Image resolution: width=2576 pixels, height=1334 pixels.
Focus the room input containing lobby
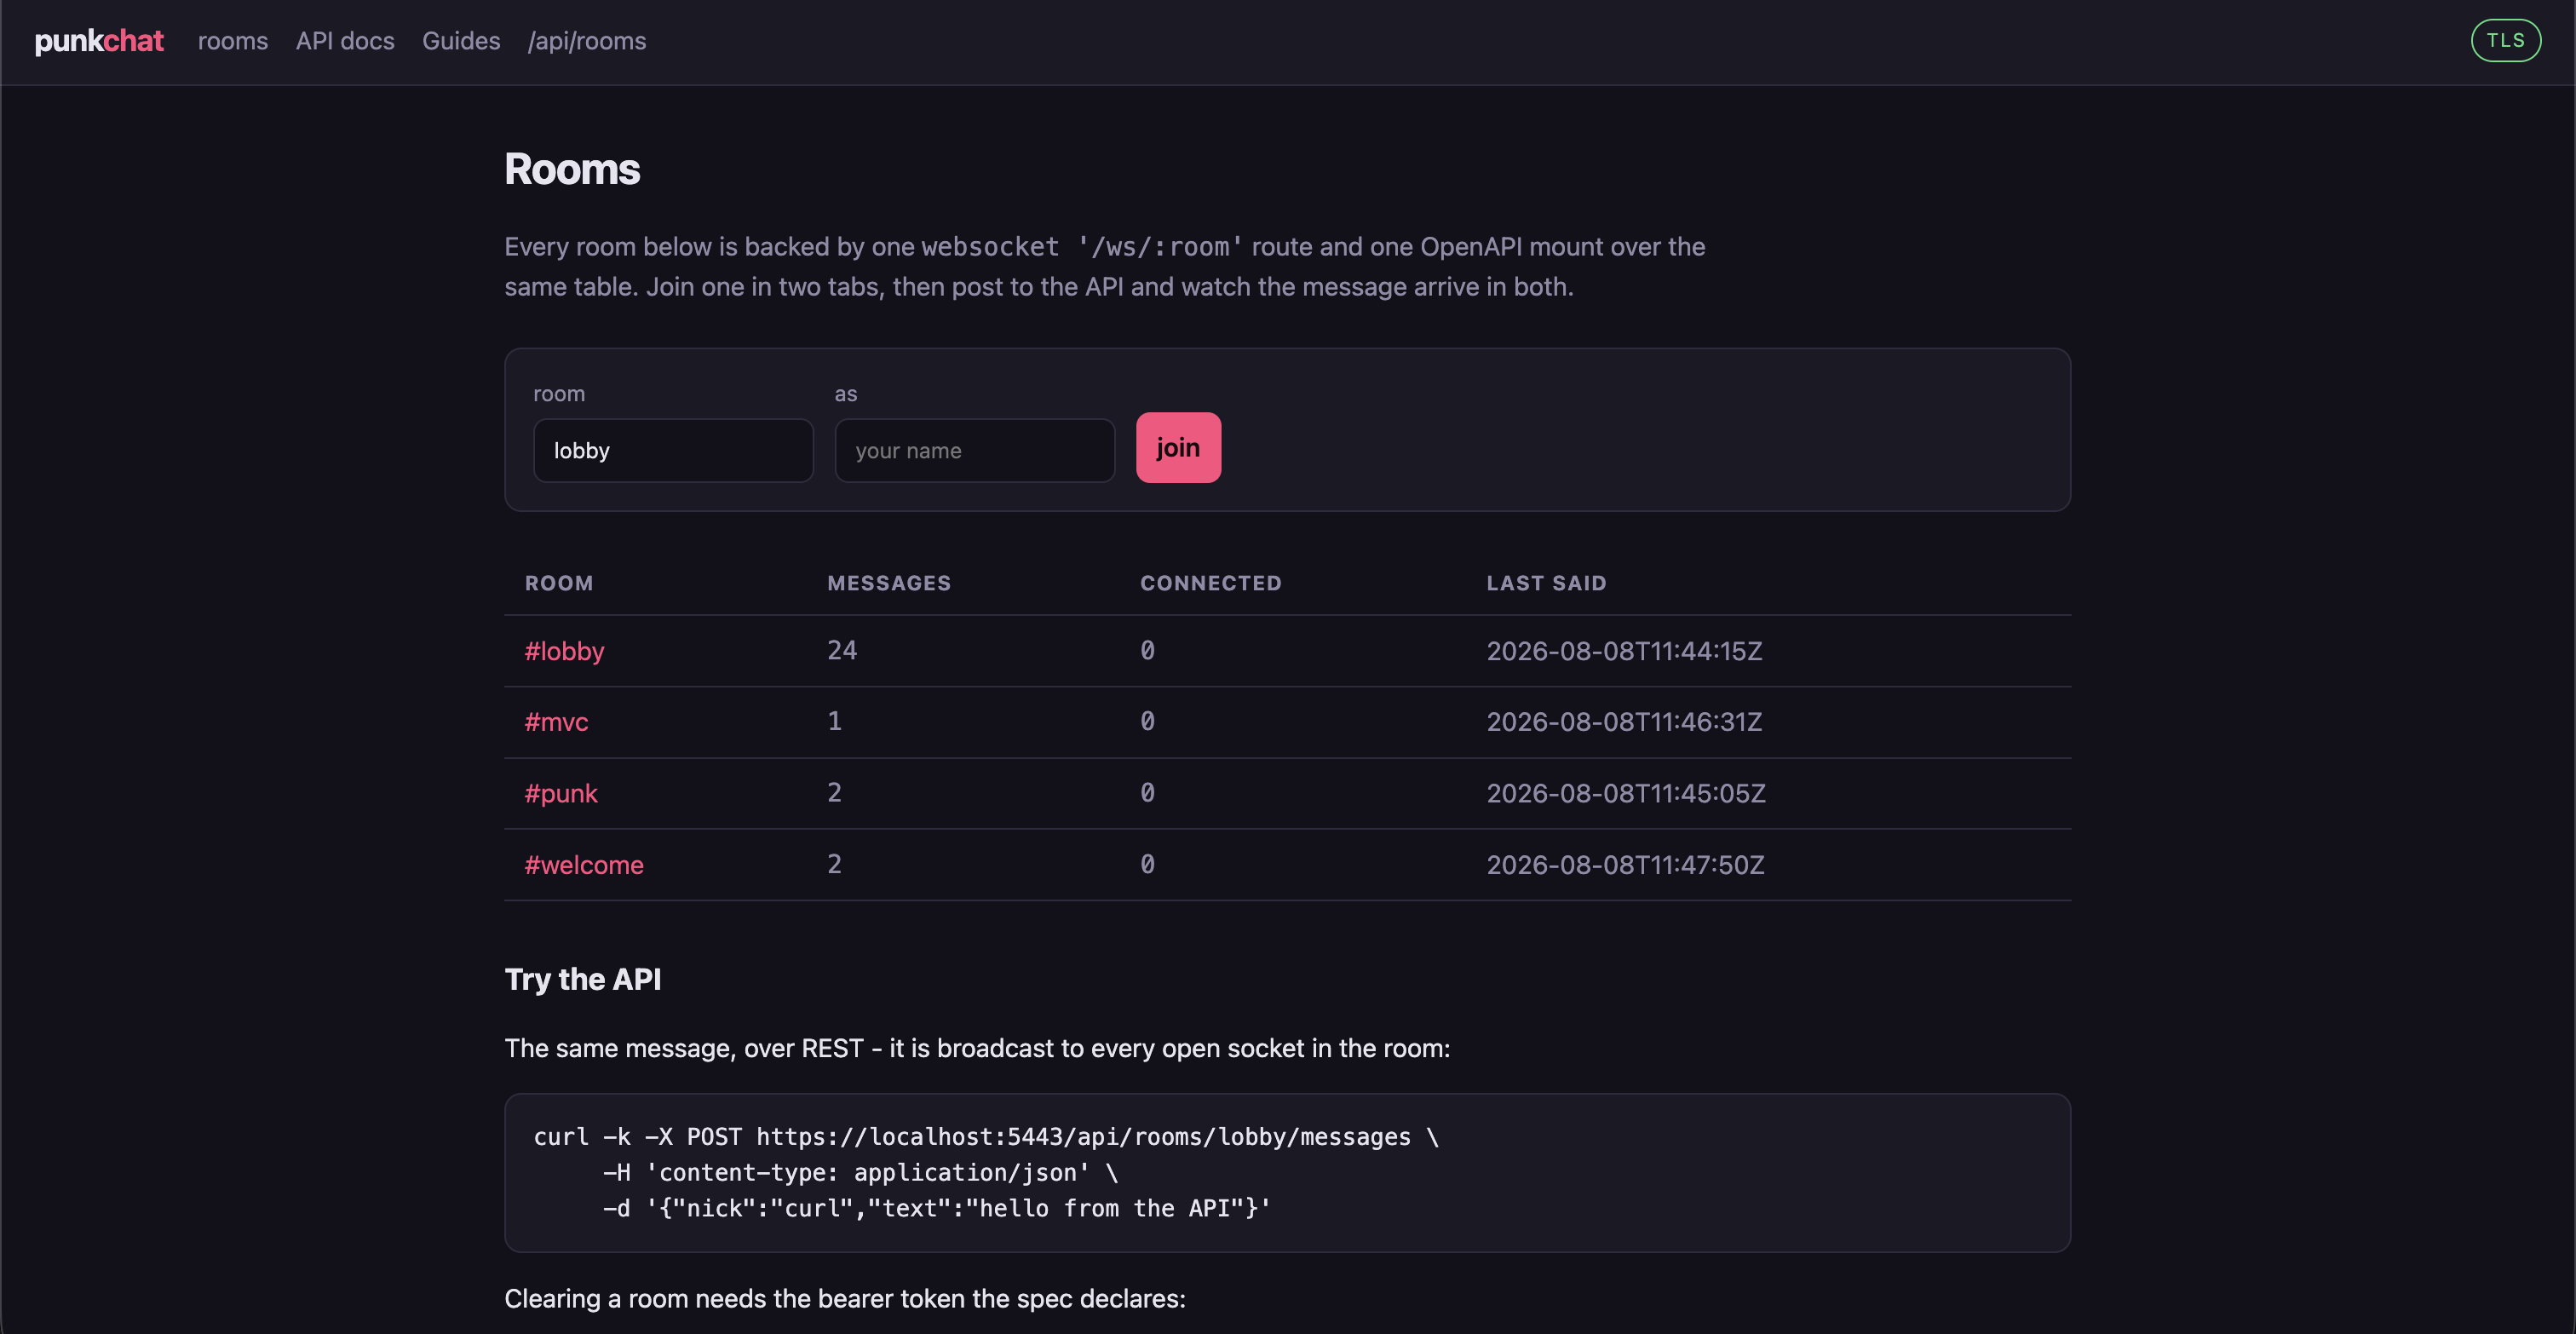(673, 450)
